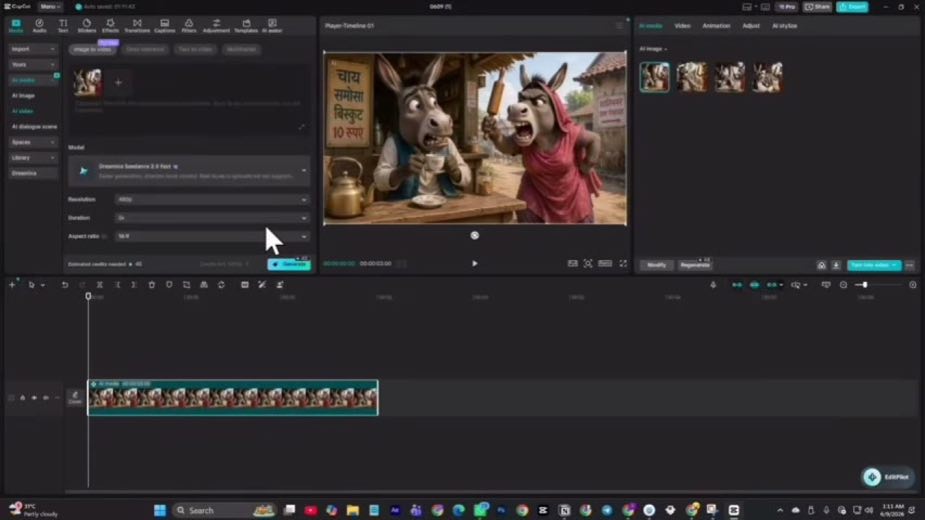Open the AI avatar panel
Screen dimensions: 925x520
coord(272,25)
